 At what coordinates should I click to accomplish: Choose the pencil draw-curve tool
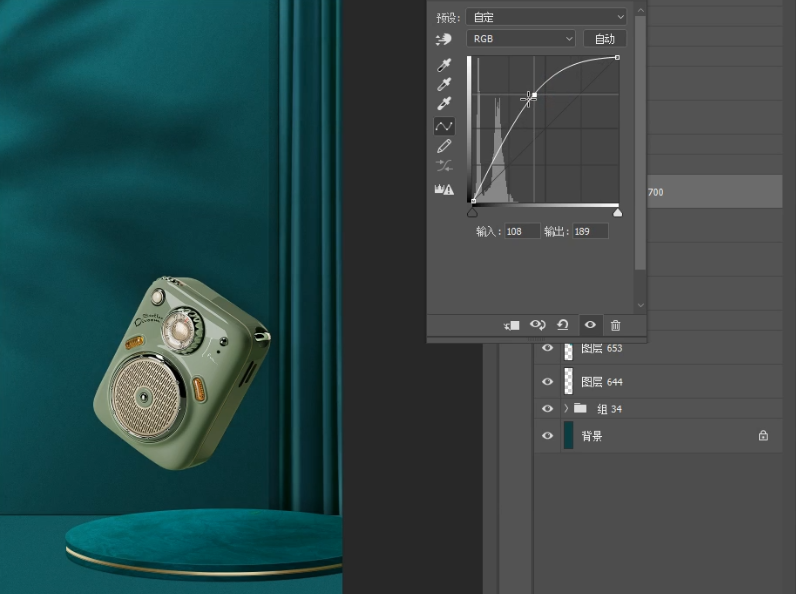[444, 146]
